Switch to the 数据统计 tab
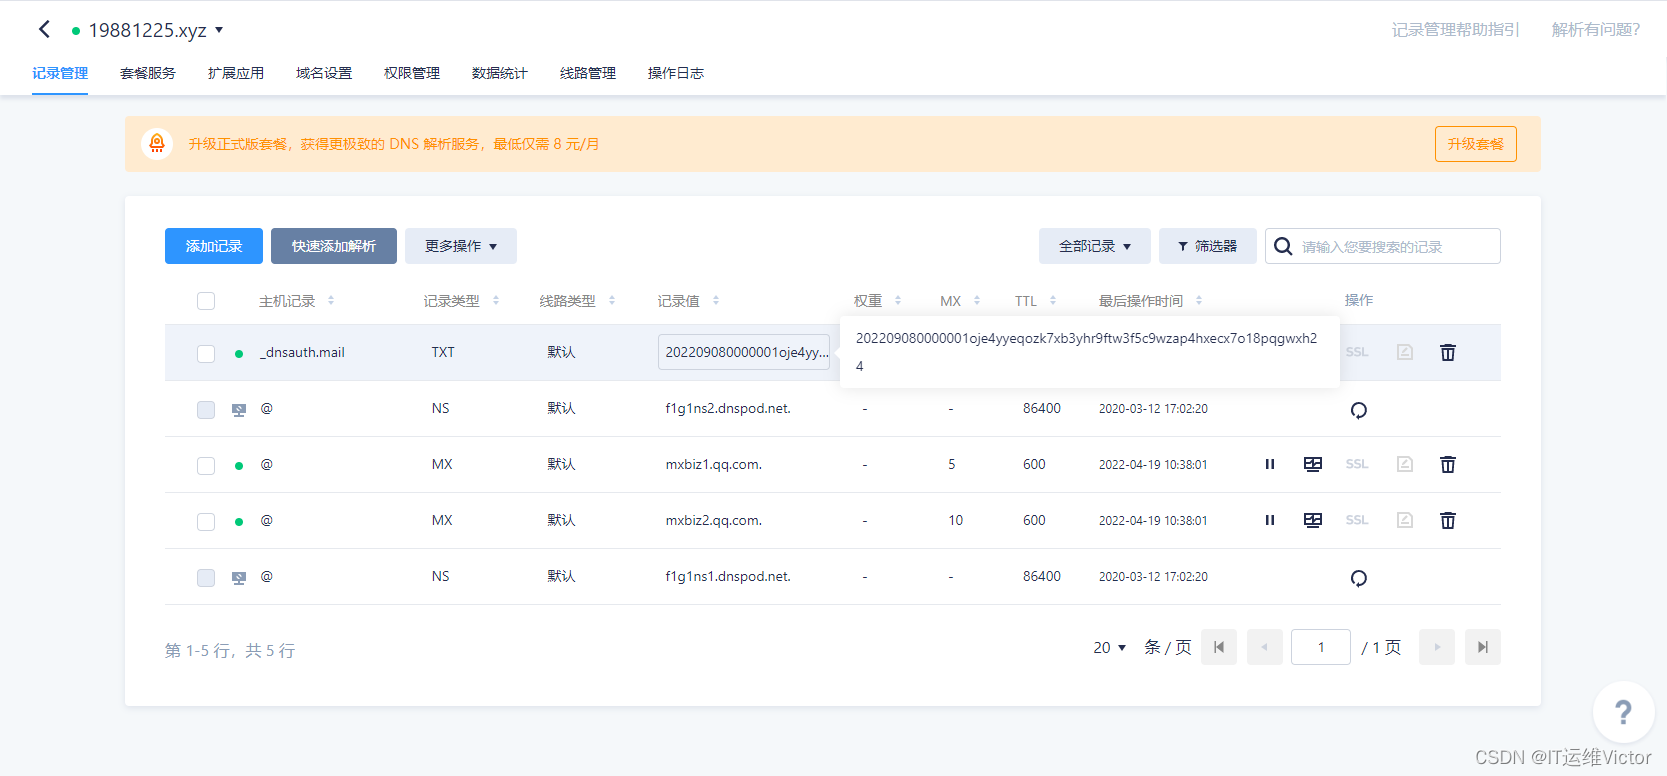The height and width of the screenshot is (776, 1667). click(500, 73)
